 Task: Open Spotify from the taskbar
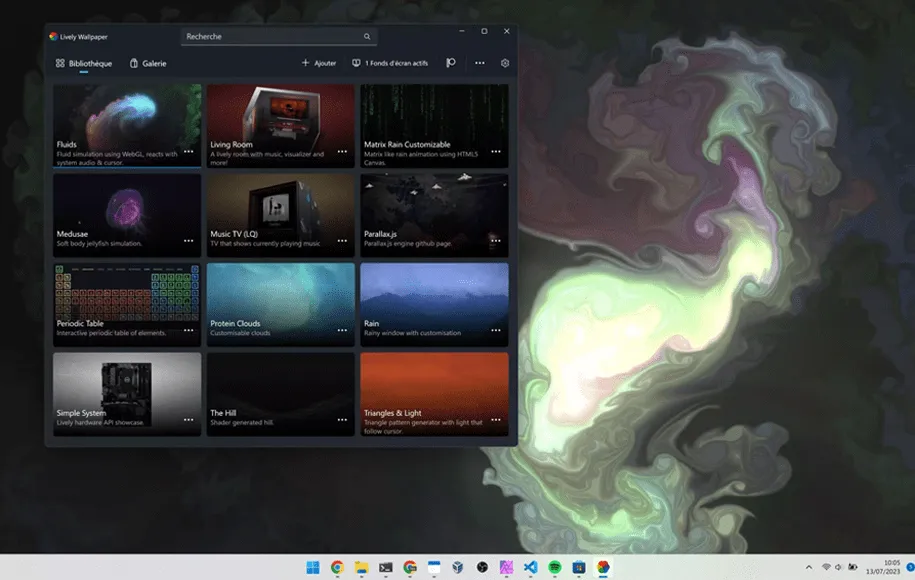pos(555,567)
